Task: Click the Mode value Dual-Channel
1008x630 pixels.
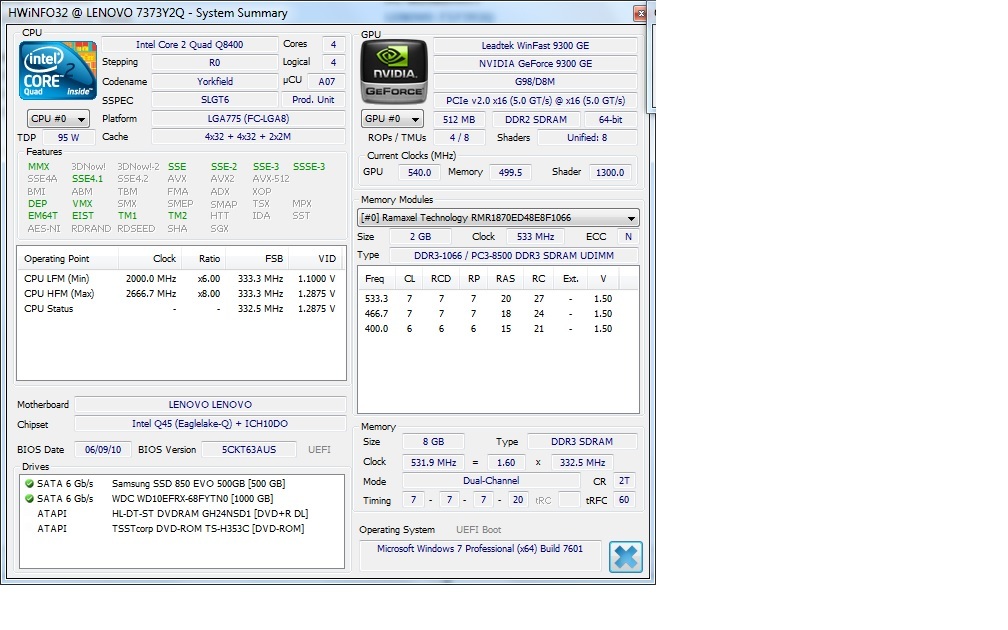Action: click(x=491, y=481)
